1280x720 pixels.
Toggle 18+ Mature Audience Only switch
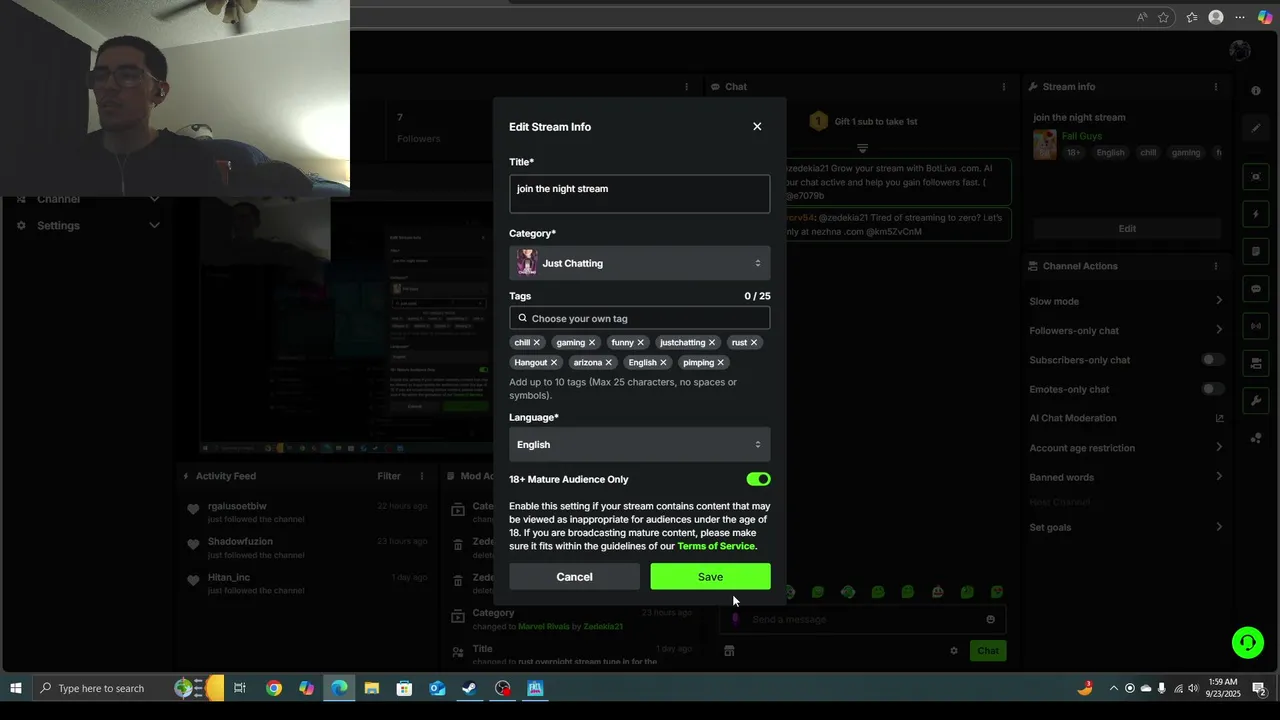(758, 479)
